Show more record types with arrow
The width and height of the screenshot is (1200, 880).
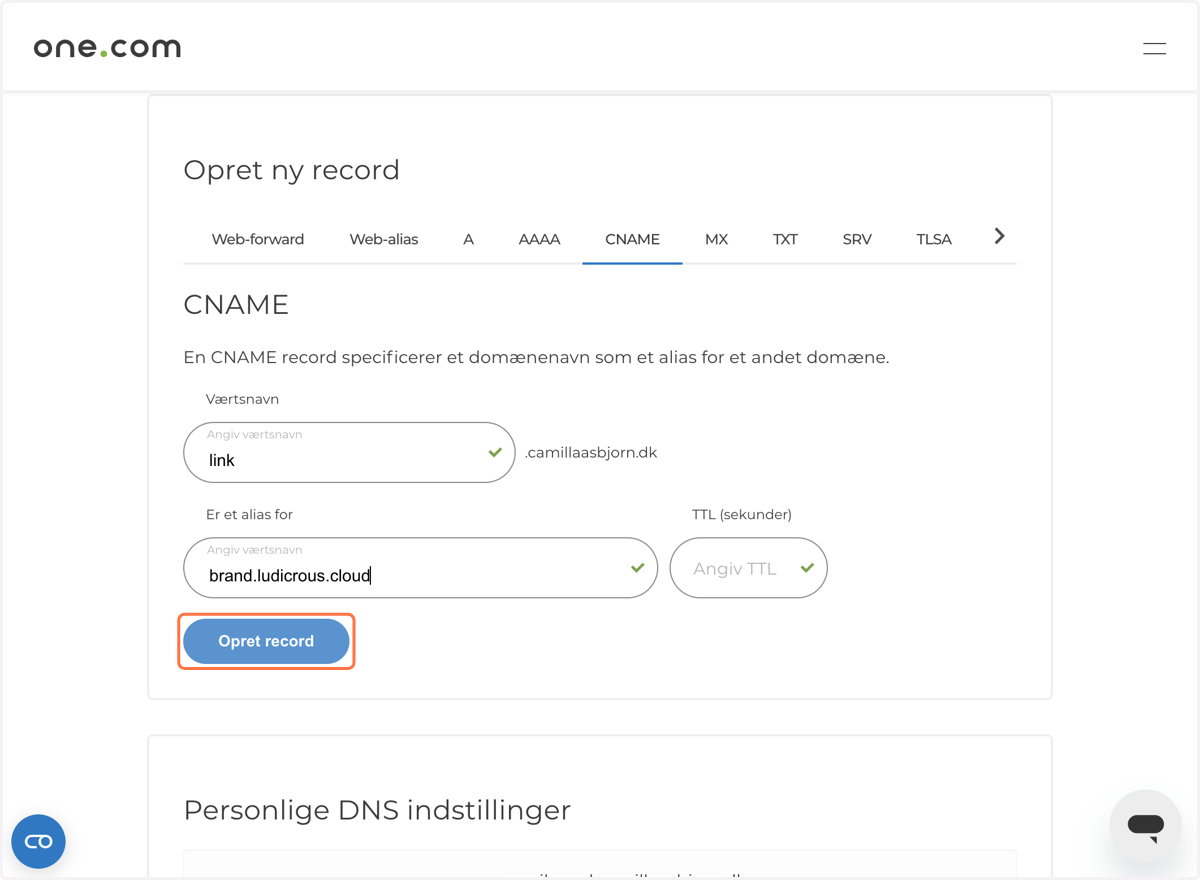tap(999, 236)
